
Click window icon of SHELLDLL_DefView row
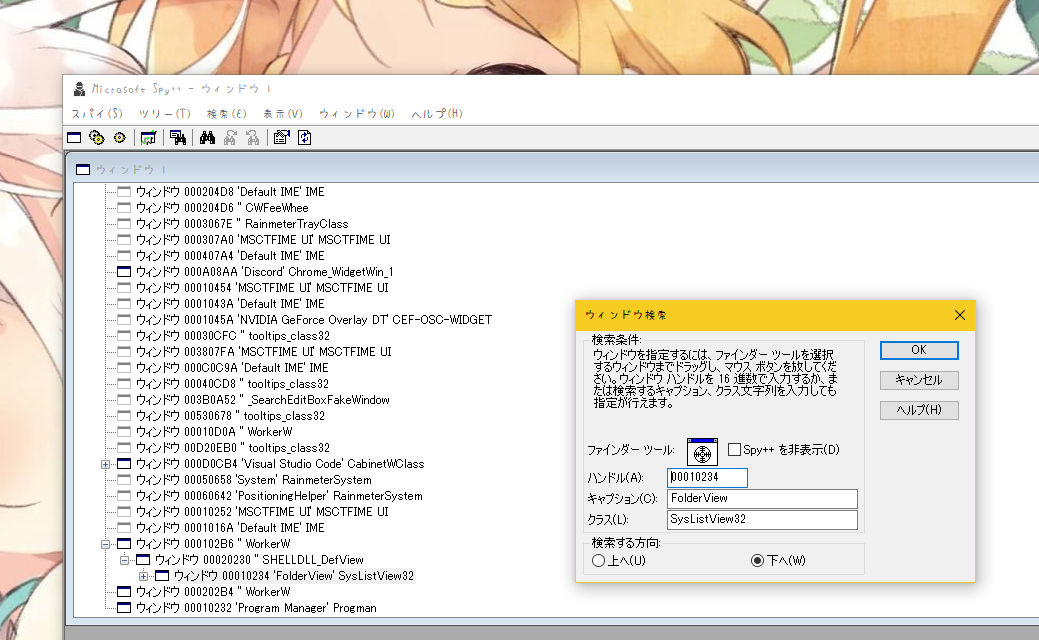pos(143,560)
